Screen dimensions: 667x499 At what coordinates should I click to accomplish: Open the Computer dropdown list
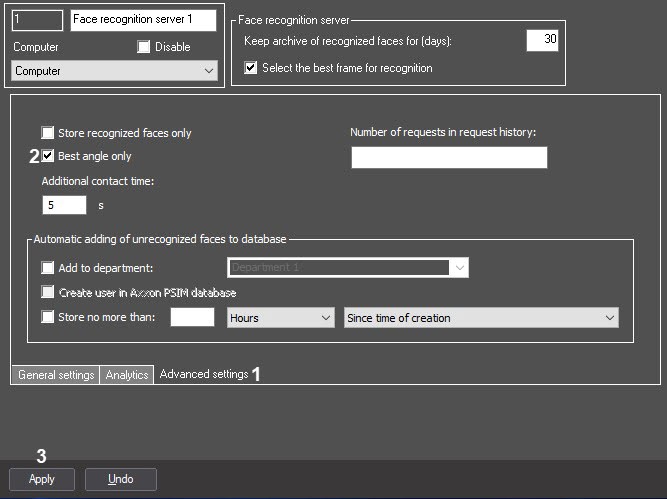pyautogui.click(x=114, y=71)
